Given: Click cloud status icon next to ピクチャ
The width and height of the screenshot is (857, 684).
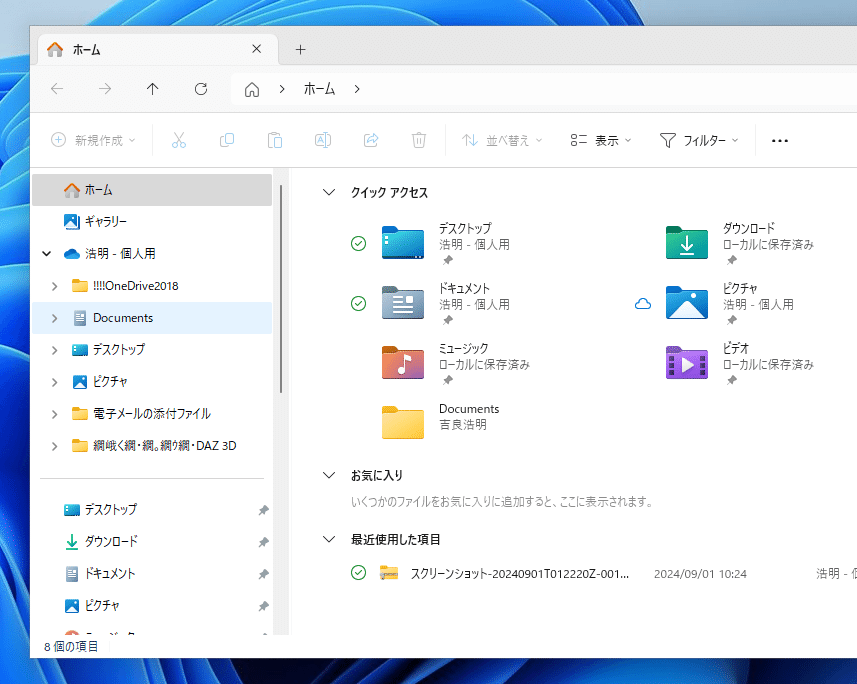Looking at the screenshot, I should pyautogui.click(x=643, y=304).
